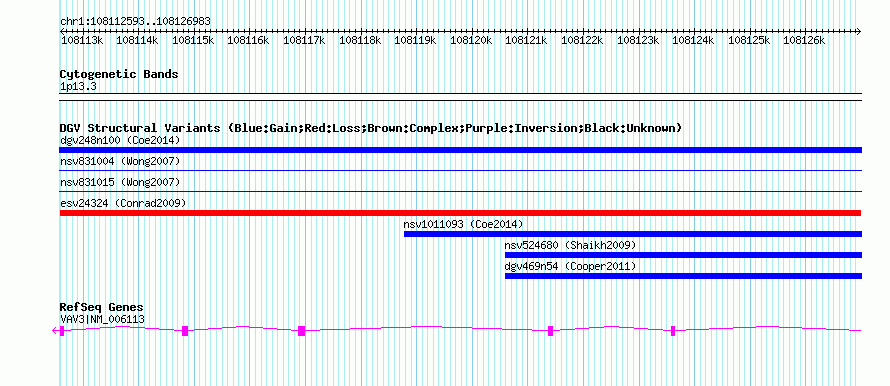The width and height of the screenshot is (890, 386).
Task: Click the VAV3 exon near 108121k
Action: 551,331
